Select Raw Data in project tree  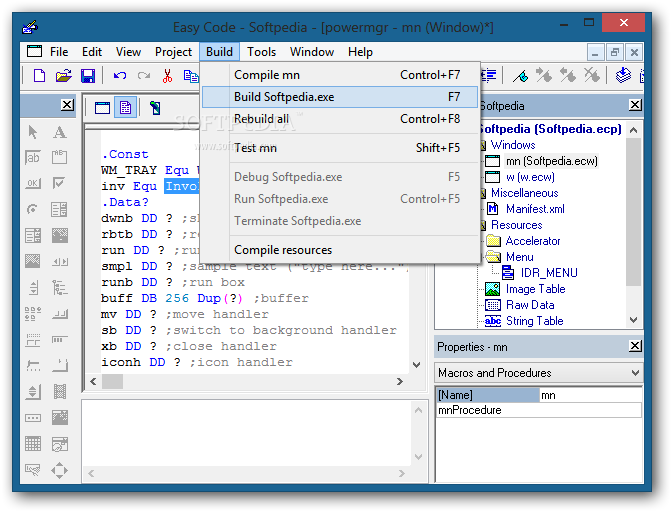530,305
